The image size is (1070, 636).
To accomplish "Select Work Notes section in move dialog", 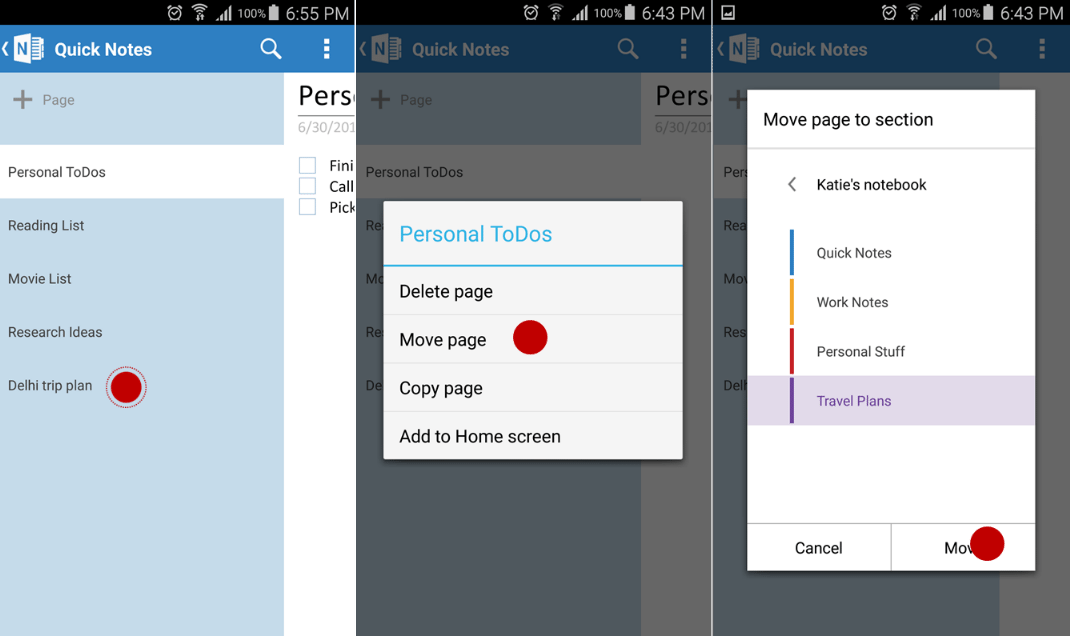I will [x=891, y=302].
